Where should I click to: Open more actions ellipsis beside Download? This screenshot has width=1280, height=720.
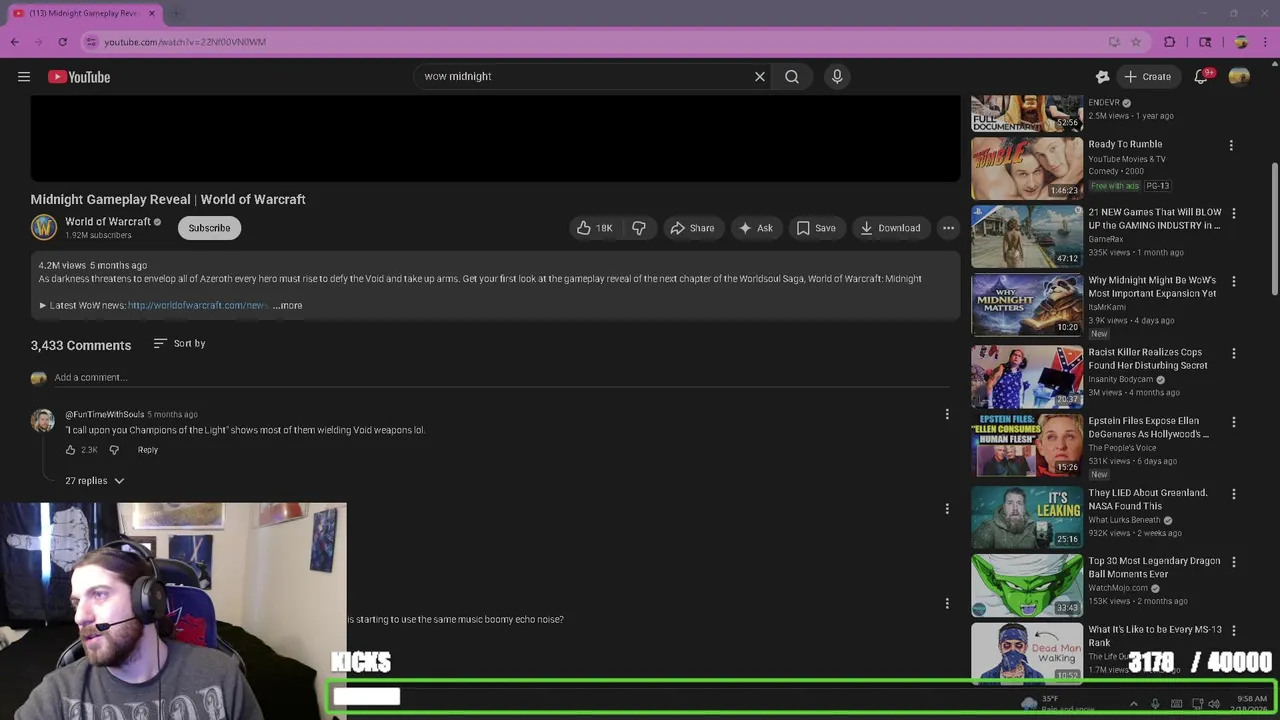[x=948, y=228]
